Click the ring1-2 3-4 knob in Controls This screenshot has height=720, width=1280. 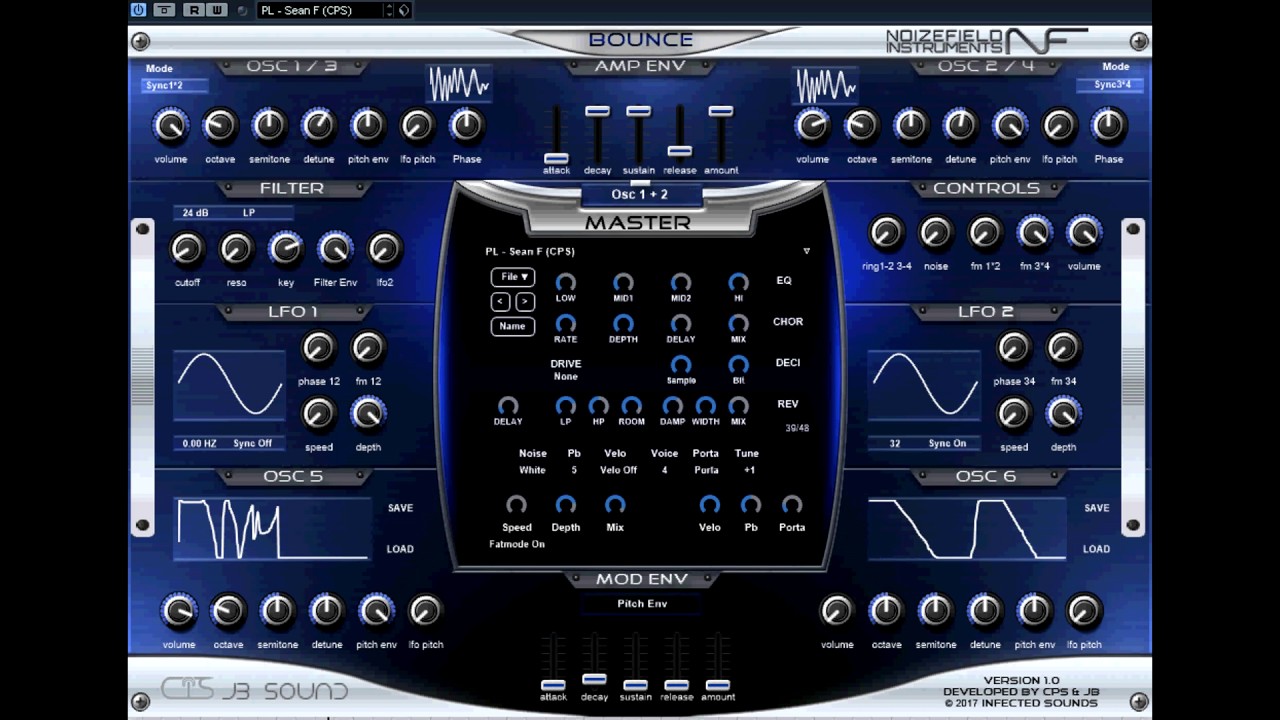click(x=886, y=233)
